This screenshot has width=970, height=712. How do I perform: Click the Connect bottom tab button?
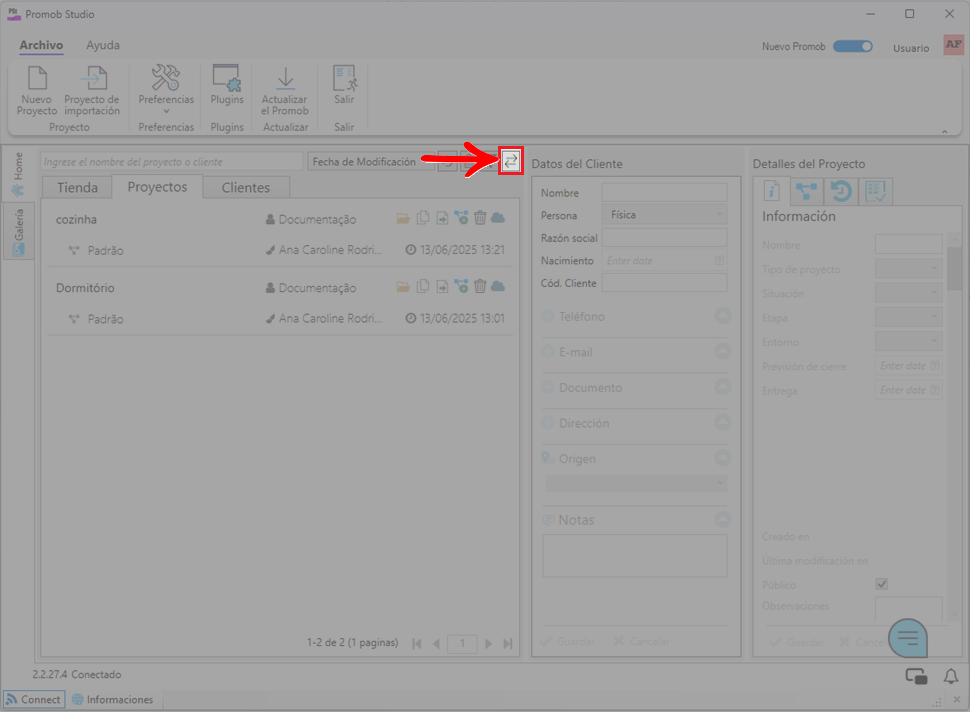pos(34,700)
